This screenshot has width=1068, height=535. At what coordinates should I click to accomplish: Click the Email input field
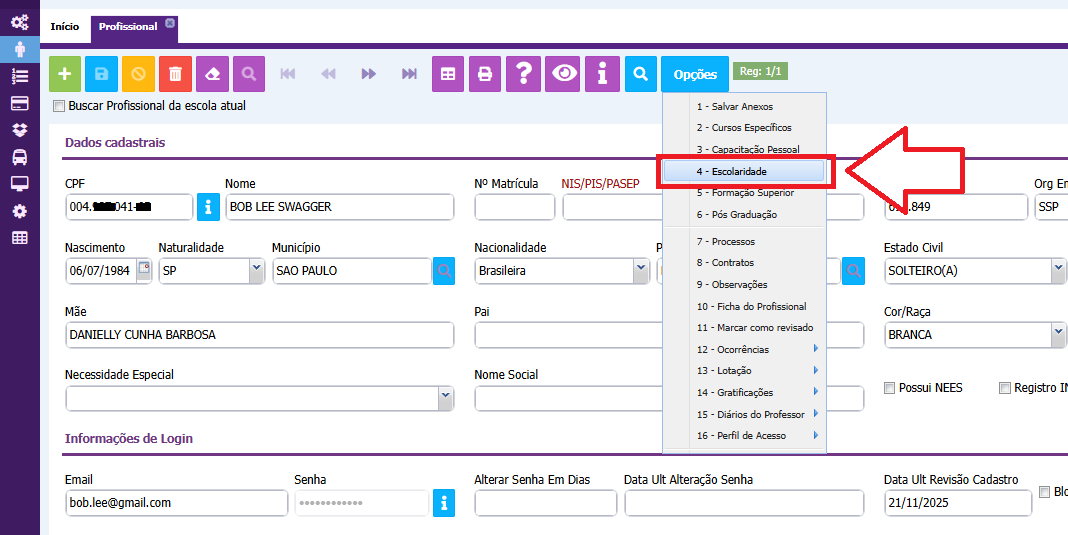(x=175, y=503)
